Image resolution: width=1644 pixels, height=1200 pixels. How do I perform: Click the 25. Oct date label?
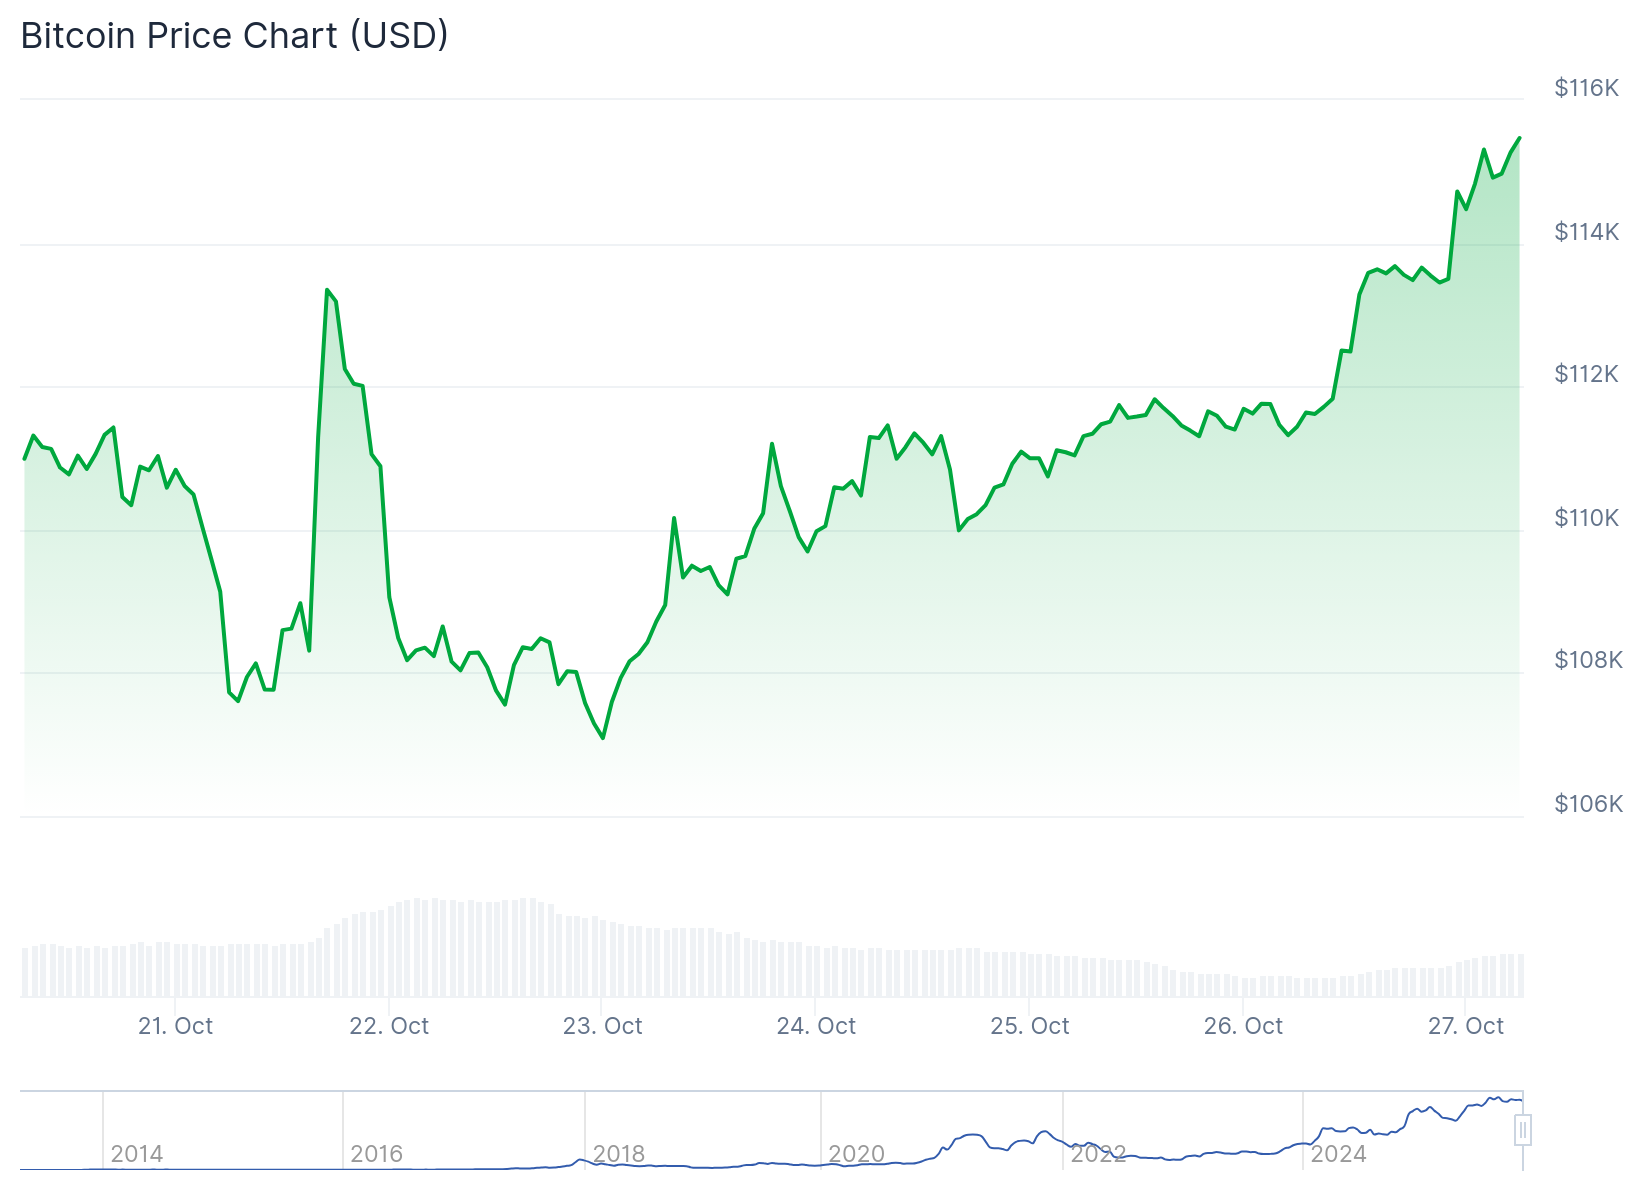[x=1030, y=1026]
